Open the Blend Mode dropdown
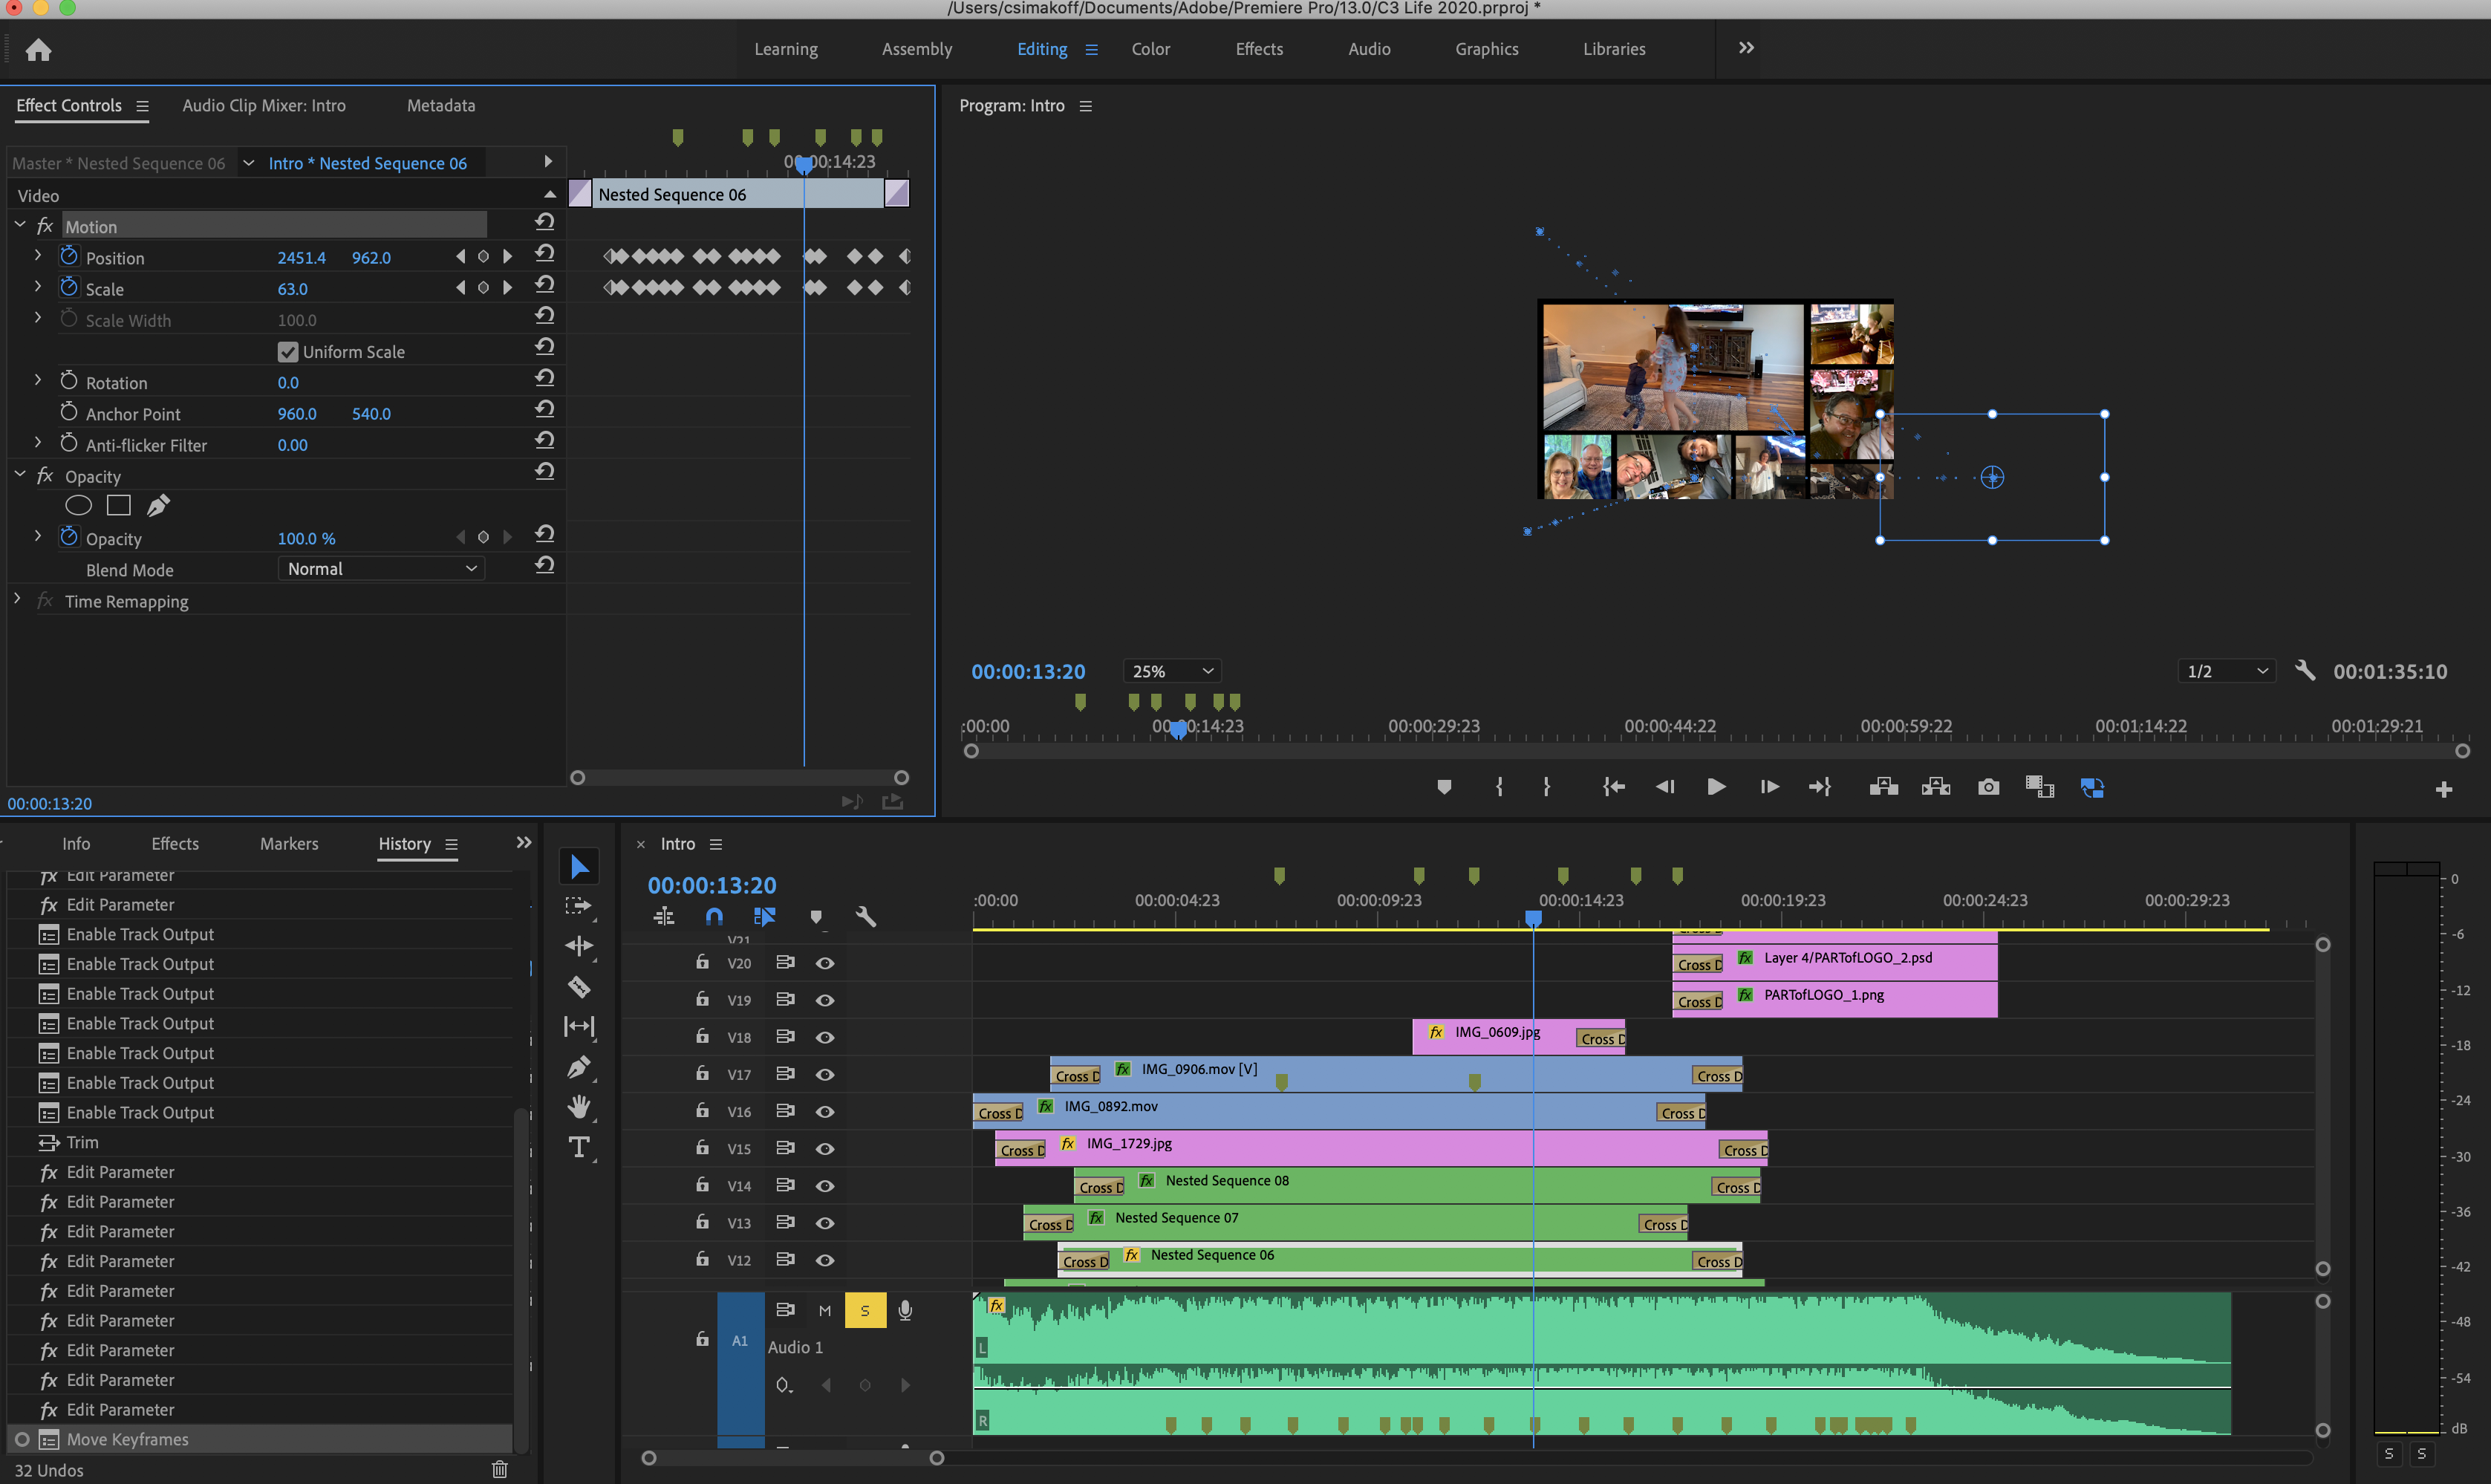 [377, 569]
